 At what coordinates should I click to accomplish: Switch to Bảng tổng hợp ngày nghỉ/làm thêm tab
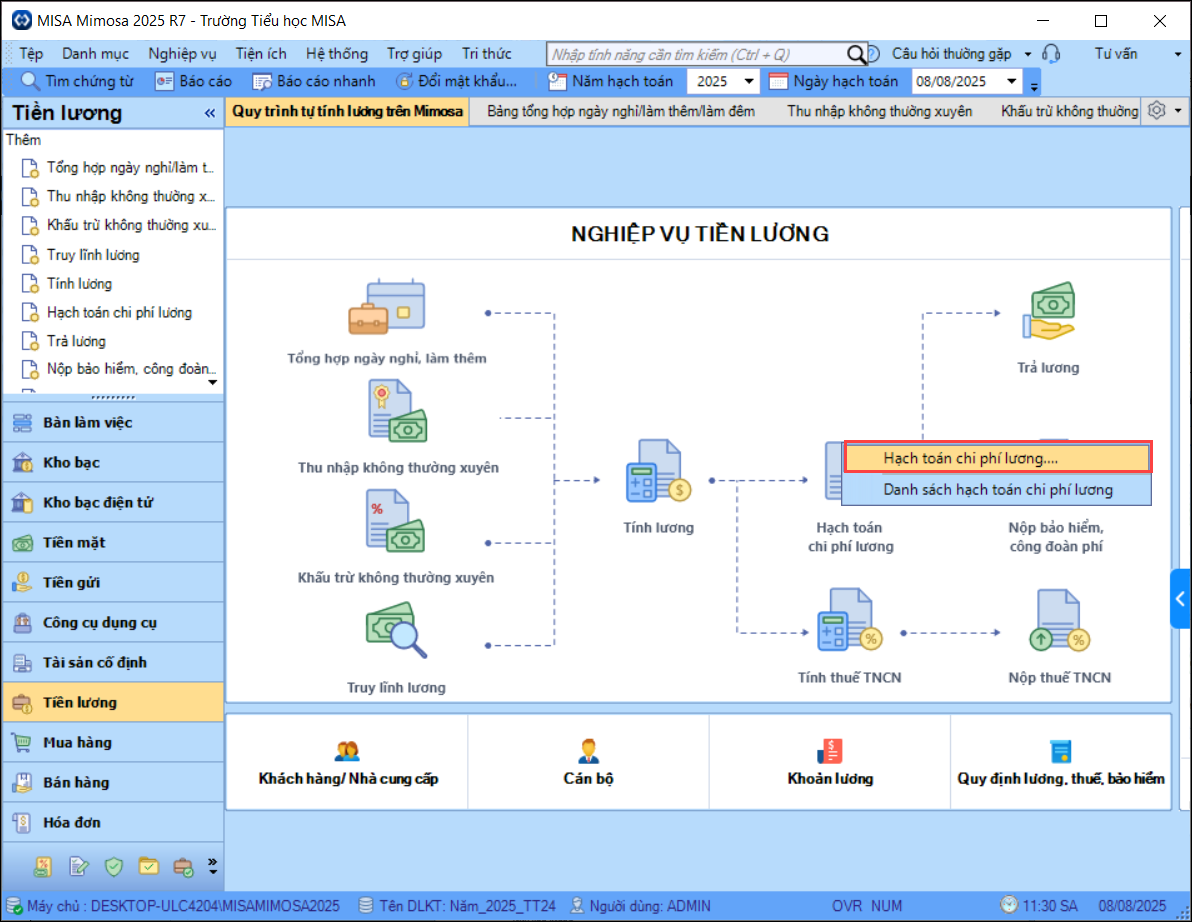pos(621,111)
